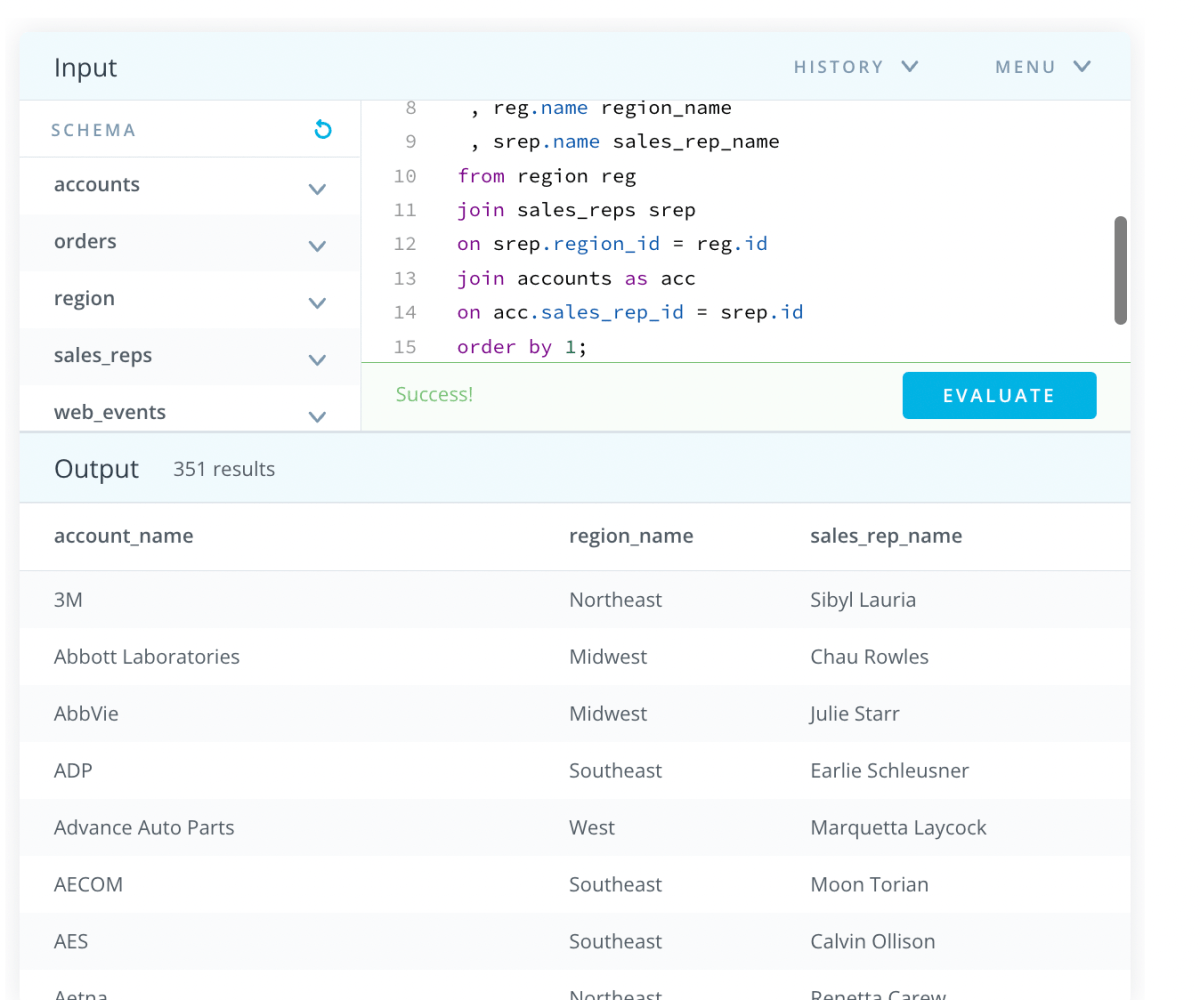Click the 'order by 1;' code line
Viewport: 1200px width, 1000px height.
tap(522, 347)
